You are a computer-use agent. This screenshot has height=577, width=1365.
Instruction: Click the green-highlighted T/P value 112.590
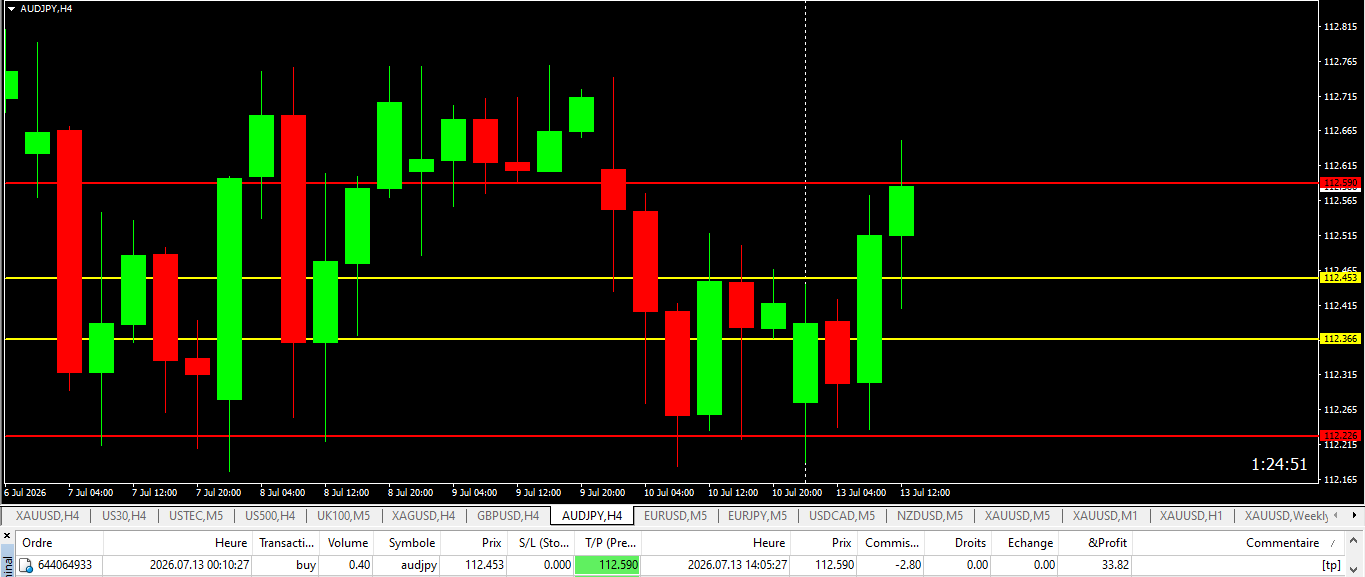(608, 566)
